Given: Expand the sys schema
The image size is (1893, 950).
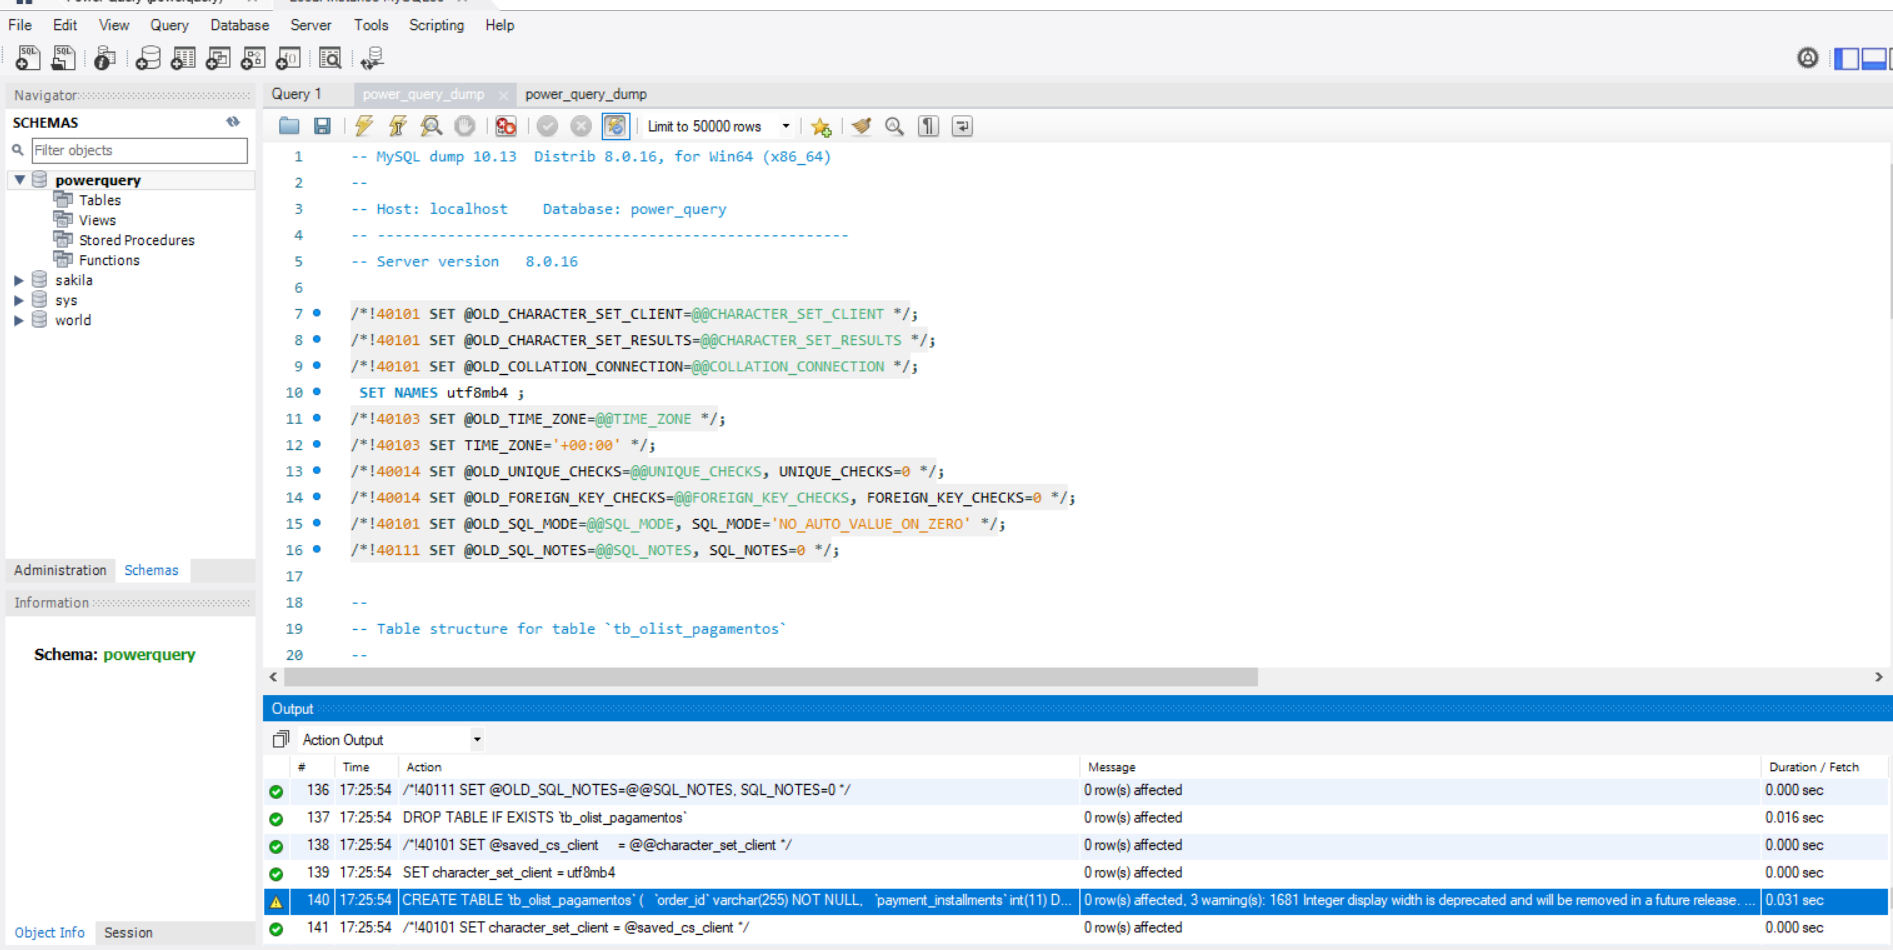Looking at the screenshot, I should [x=19, y=300].
